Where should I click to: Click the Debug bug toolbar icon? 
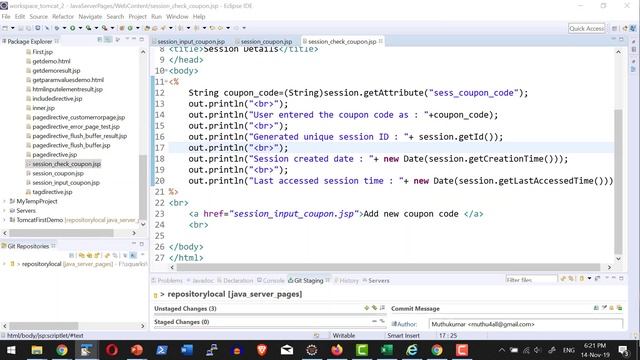[57, 28]
